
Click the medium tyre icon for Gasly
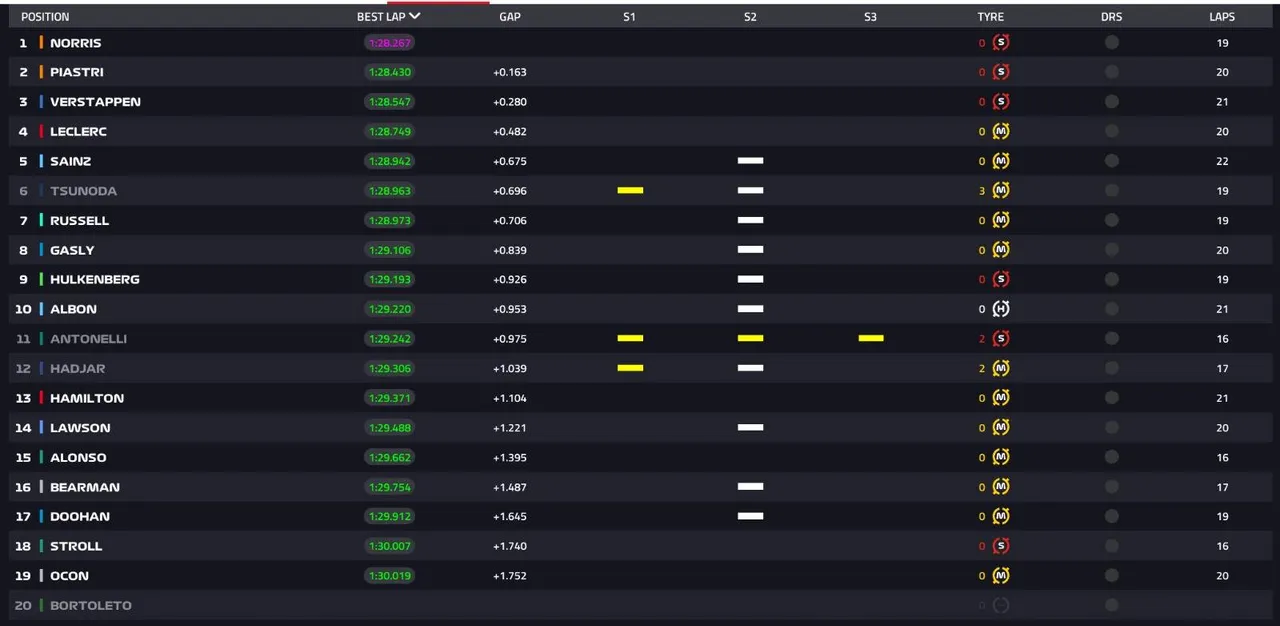click(1001, 250)
